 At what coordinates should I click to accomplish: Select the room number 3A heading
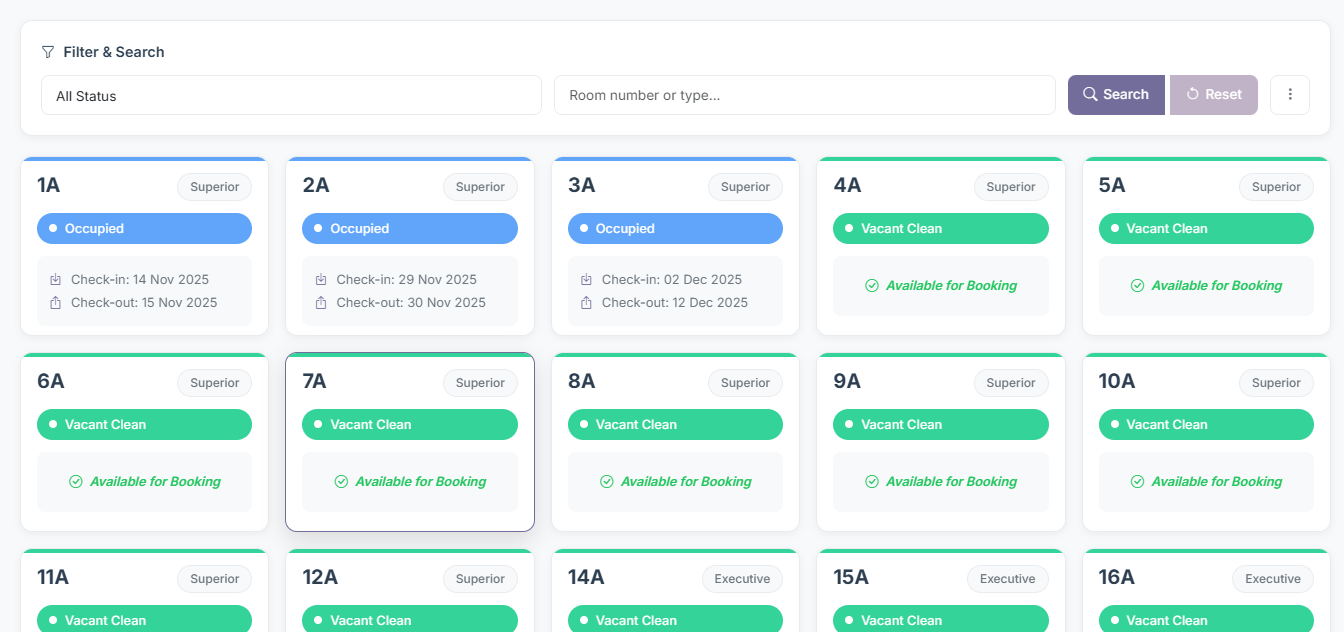(582, 186)
